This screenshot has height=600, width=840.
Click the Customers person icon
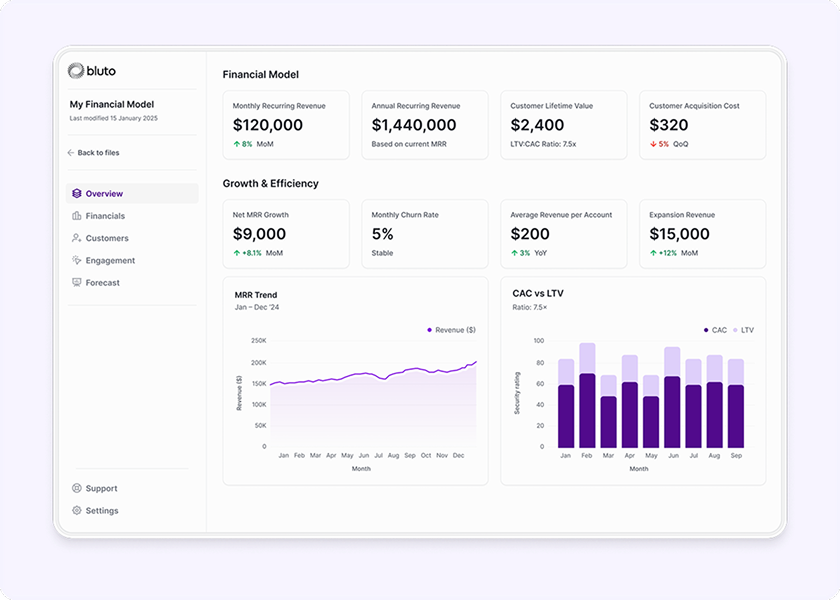[x=77, y=238]
